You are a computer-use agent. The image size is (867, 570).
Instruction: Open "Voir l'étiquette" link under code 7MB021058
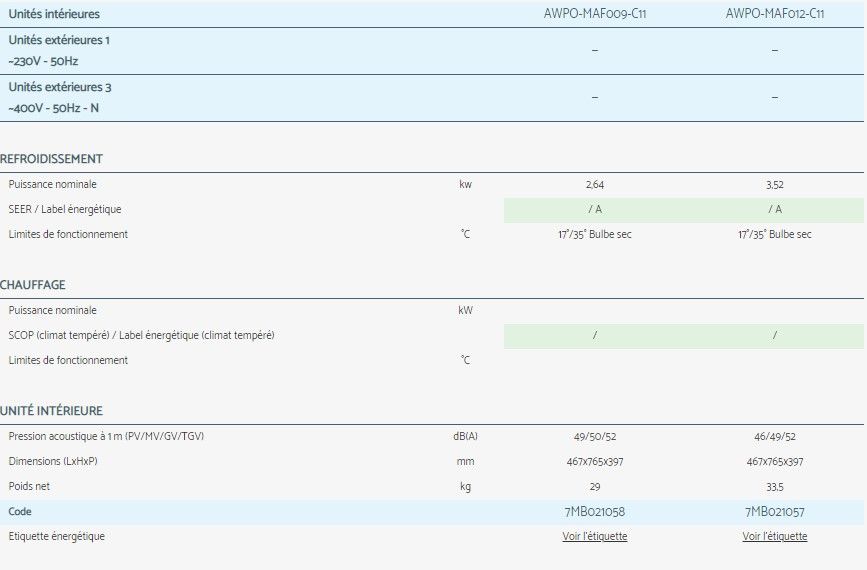(x=595, y=536)
